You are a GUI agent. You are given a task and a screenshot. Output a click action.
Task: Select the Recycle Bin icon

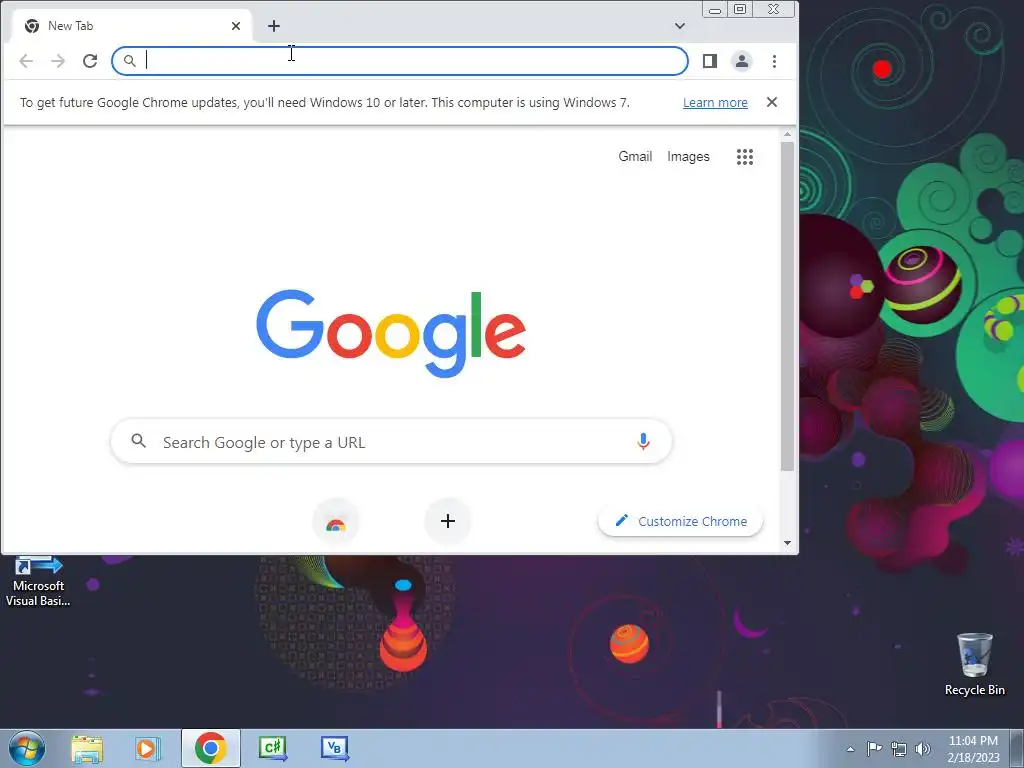click(975, 664)
